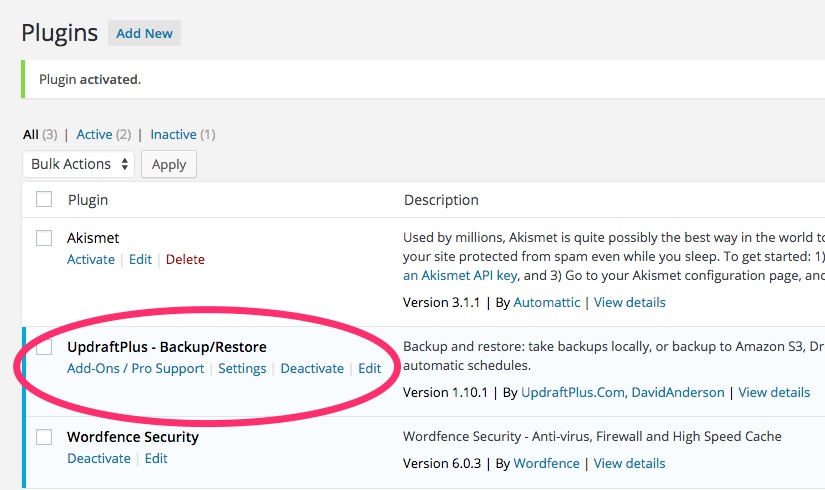Screen dimensions: 825x490
Task: Click the 'Version 3.1.1' text
Action: 441,303
